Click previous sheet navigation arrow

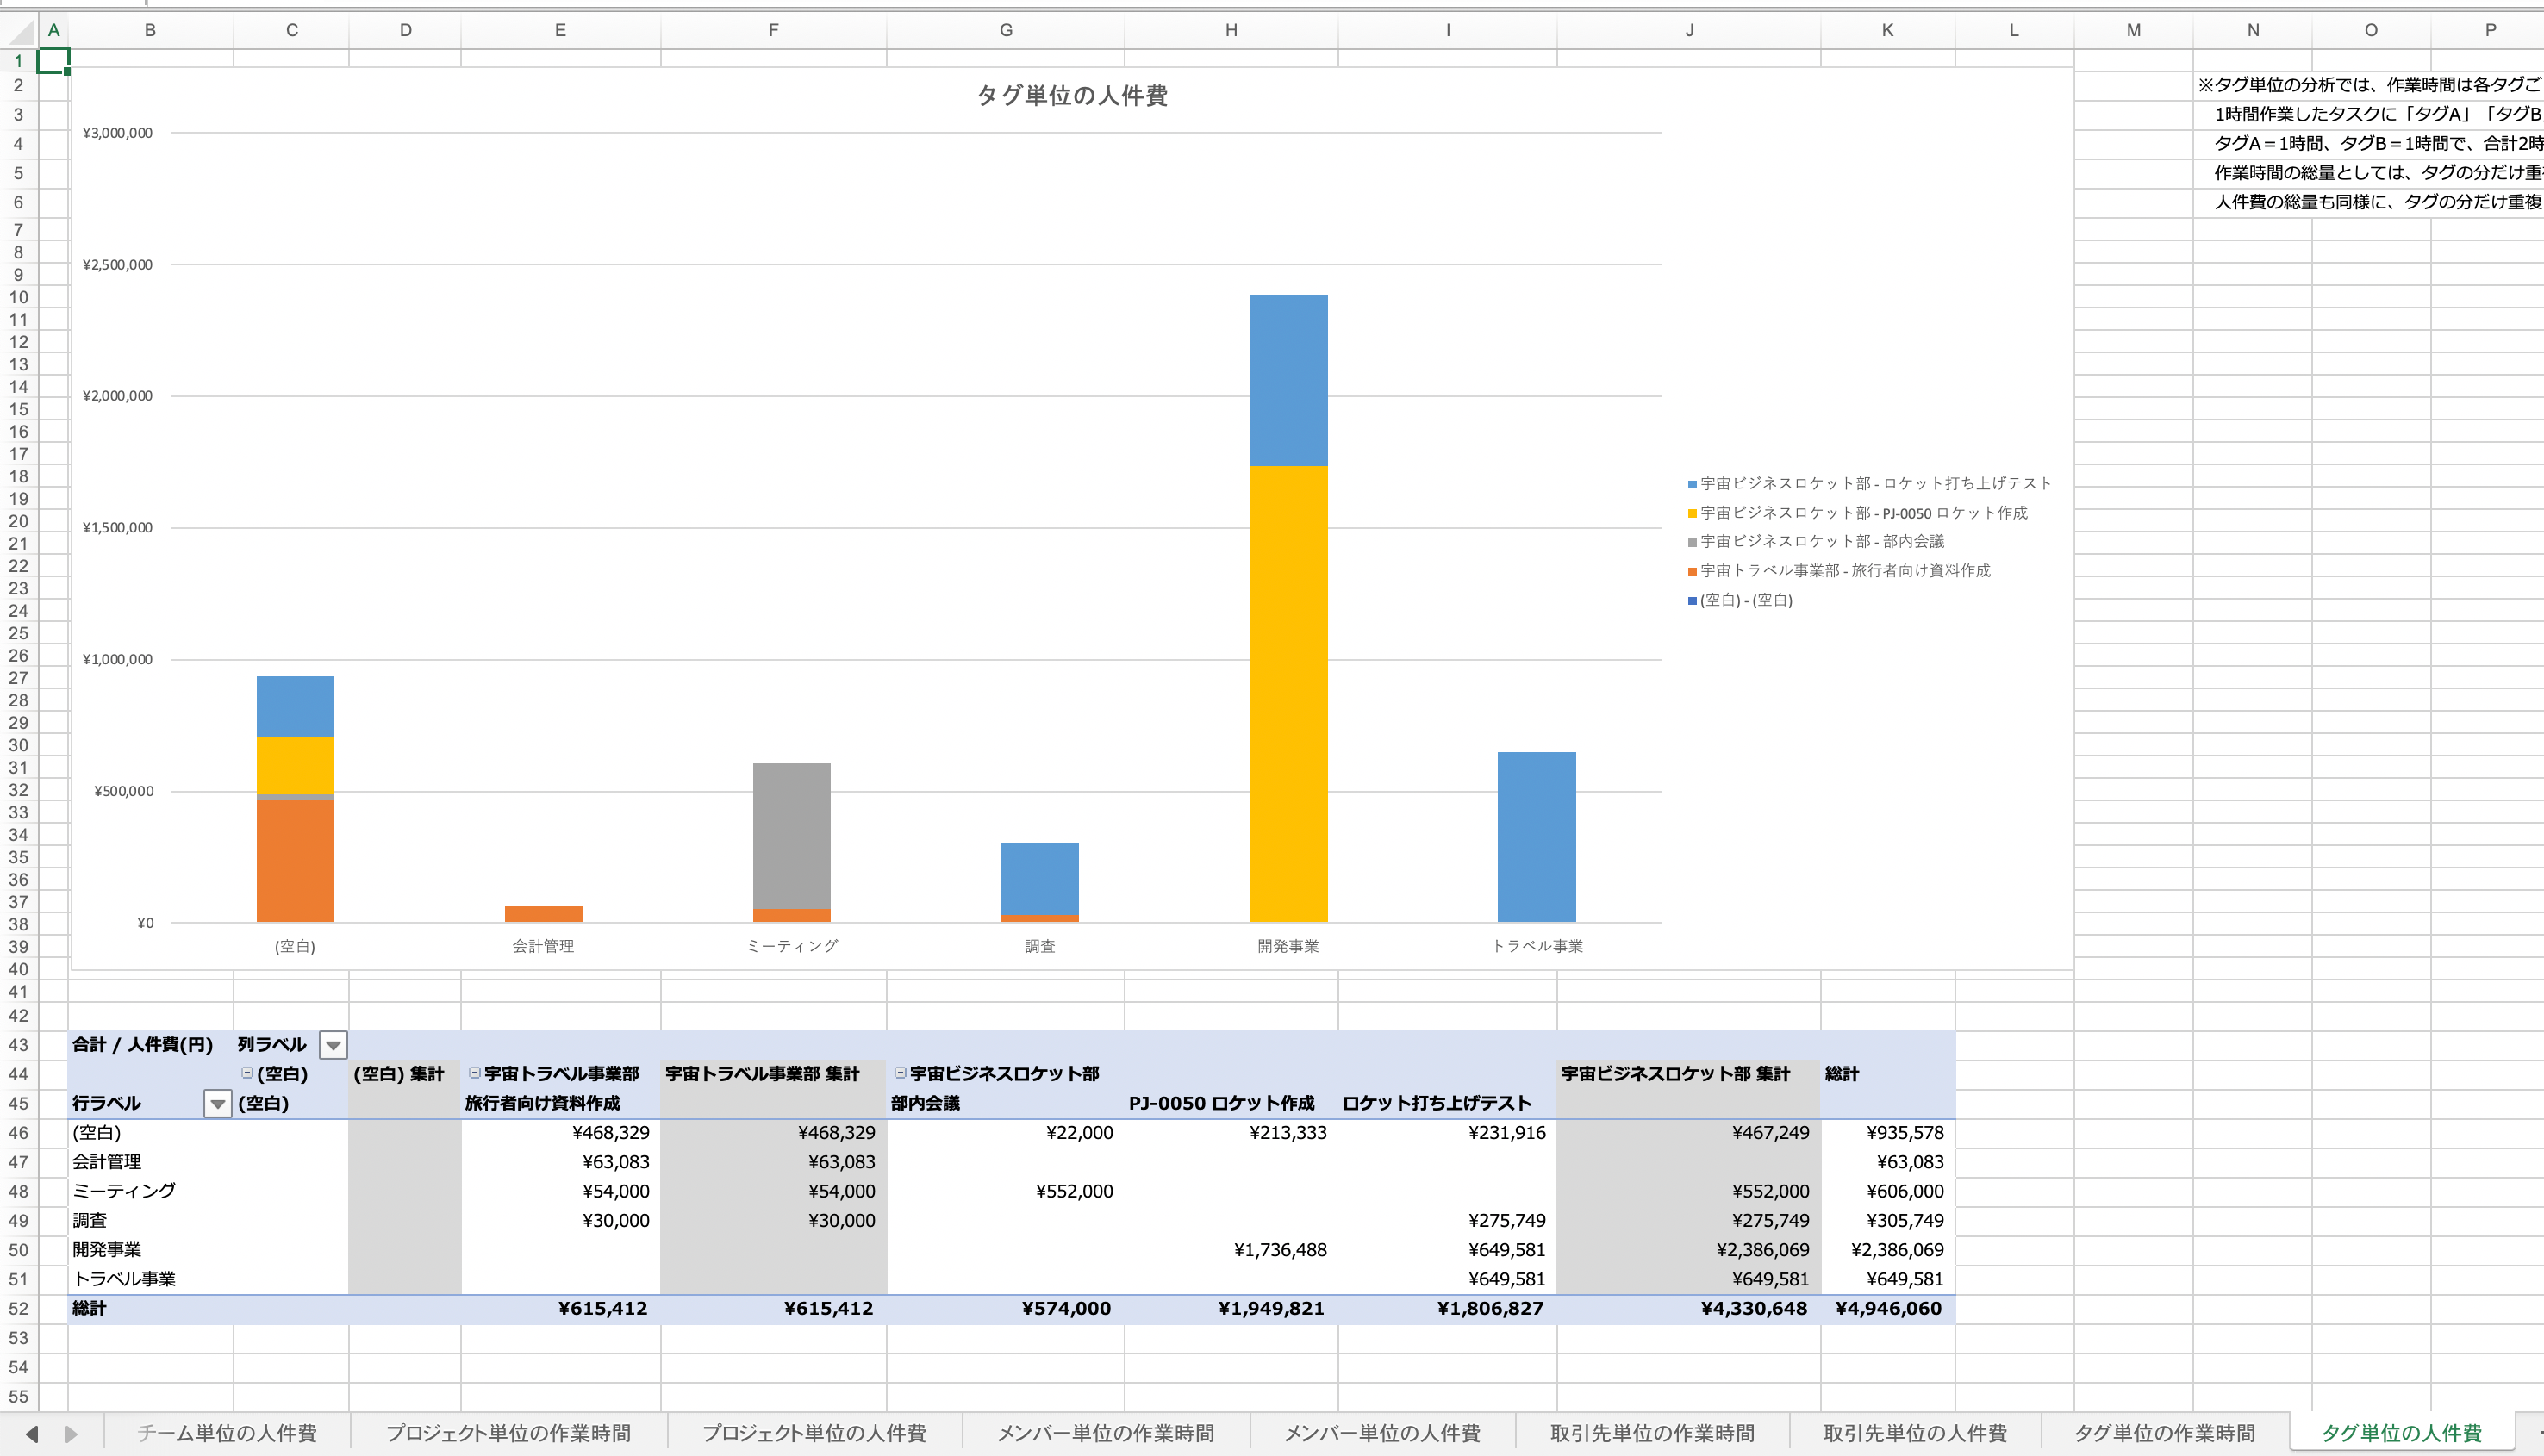click(x=32, y=1434)
